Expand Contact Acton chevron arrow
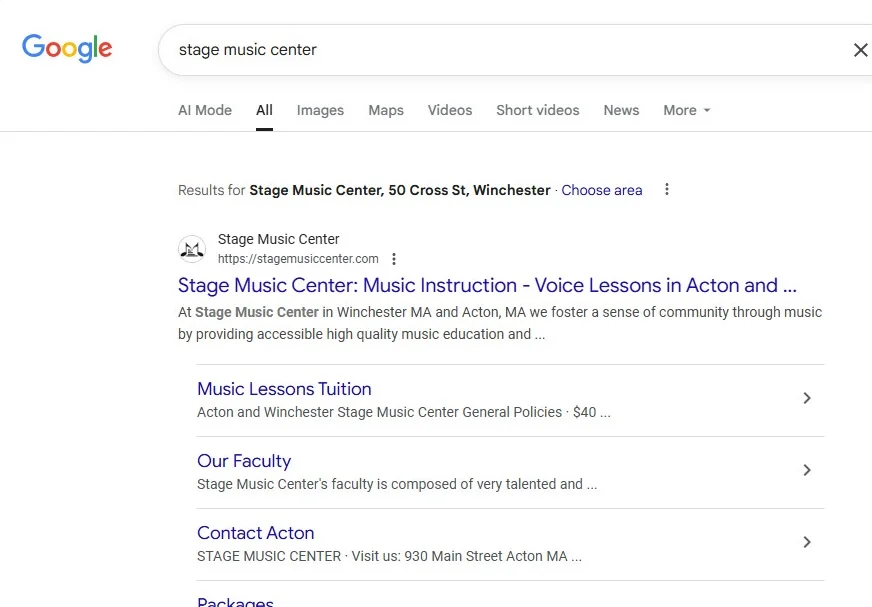The height and width of the screenshot is (607, 872). point(807,543)
